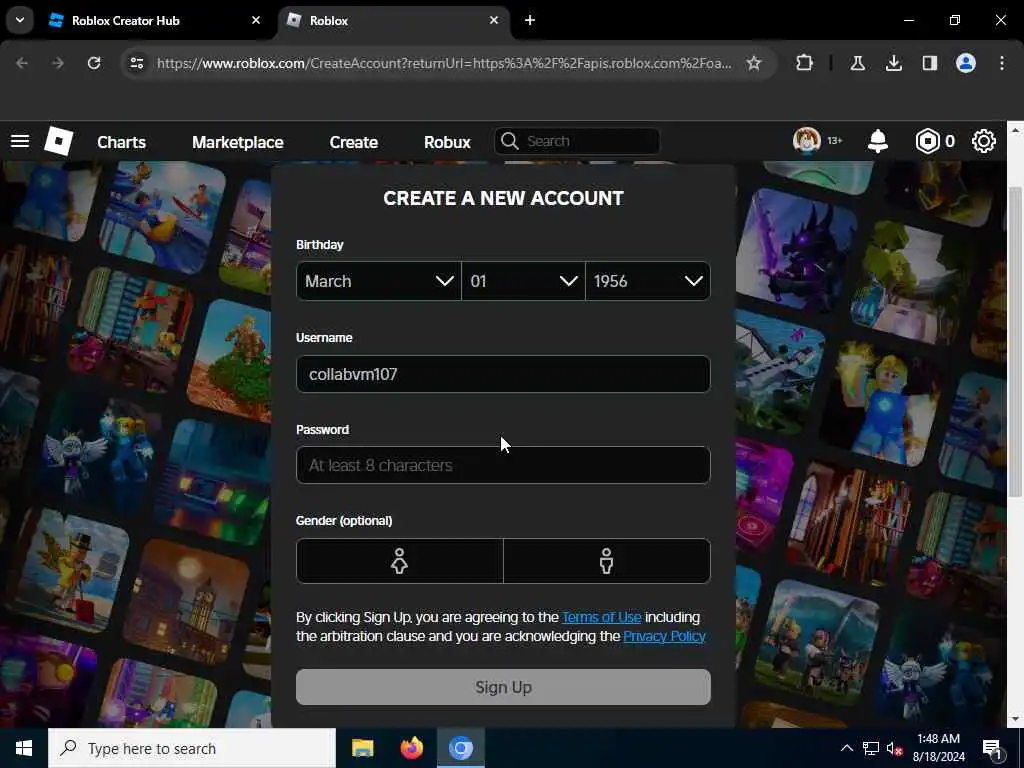Open Firefox from the taskbar
The width and height of the screenshot is (1024, 768).
tap(411, 748)
